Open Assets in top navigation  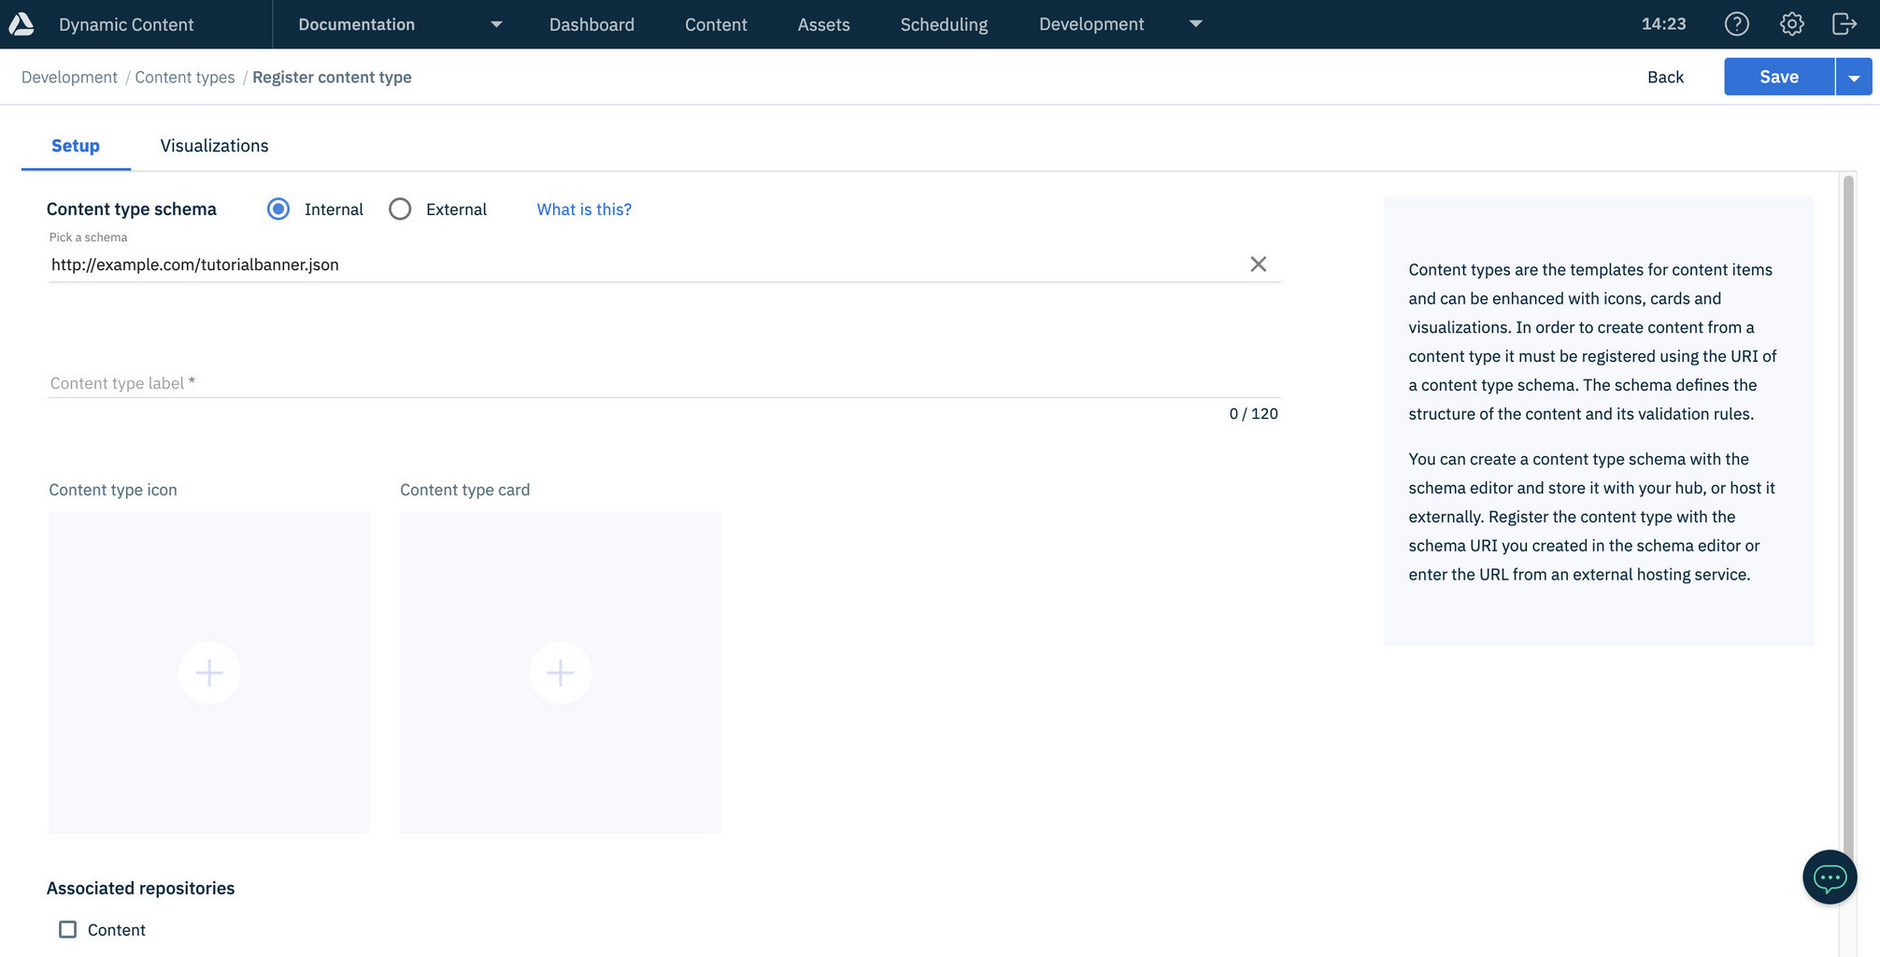pos(824,24)
